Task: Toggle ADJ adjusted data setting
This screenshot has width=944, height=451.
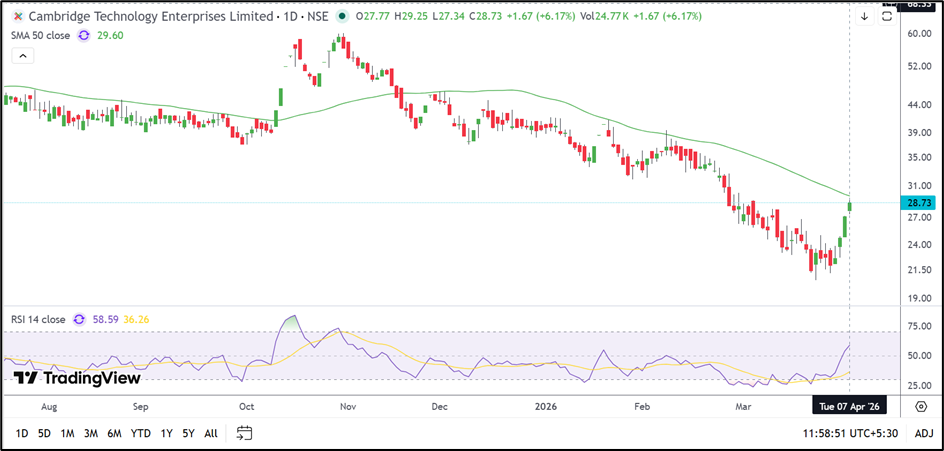Action: pyautogui.click(x=923, y=433)
